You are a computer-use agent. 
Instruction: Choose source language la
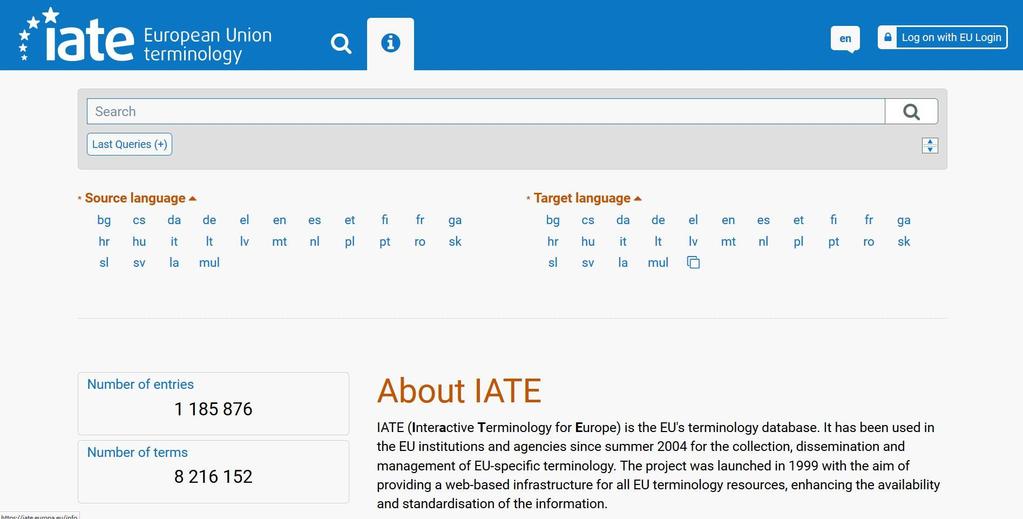pyautogui.click(x=174, y=262)
